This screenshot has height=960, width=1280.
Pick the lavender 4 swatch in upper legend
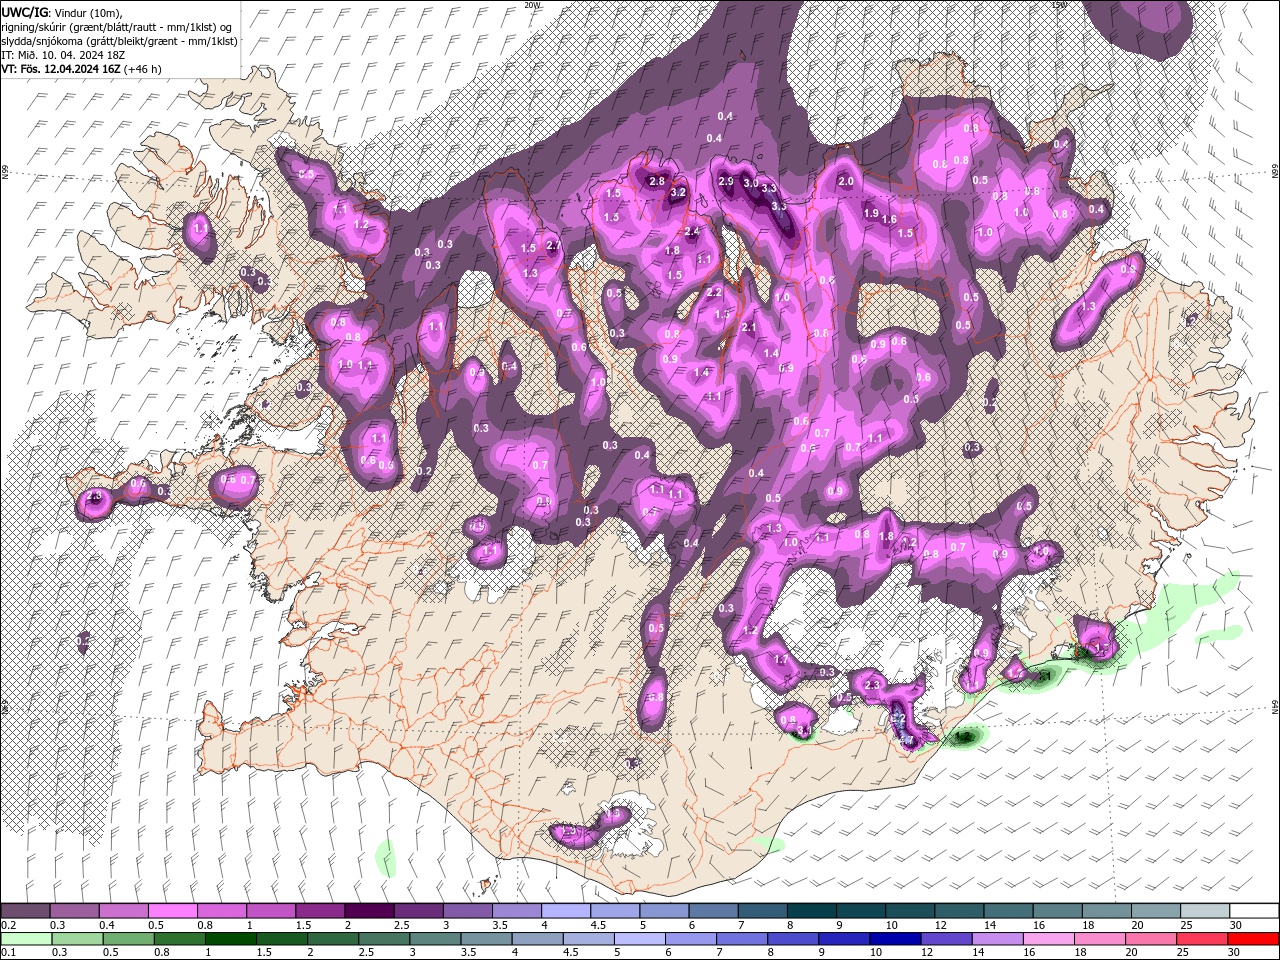(x=565, y=911)
